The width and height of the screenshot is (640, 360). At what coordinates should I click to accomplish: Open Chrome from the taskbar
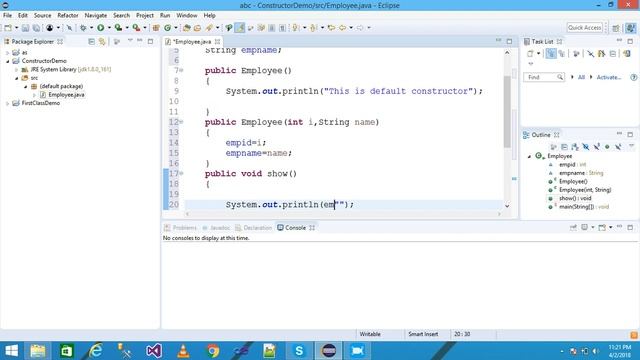213,351
